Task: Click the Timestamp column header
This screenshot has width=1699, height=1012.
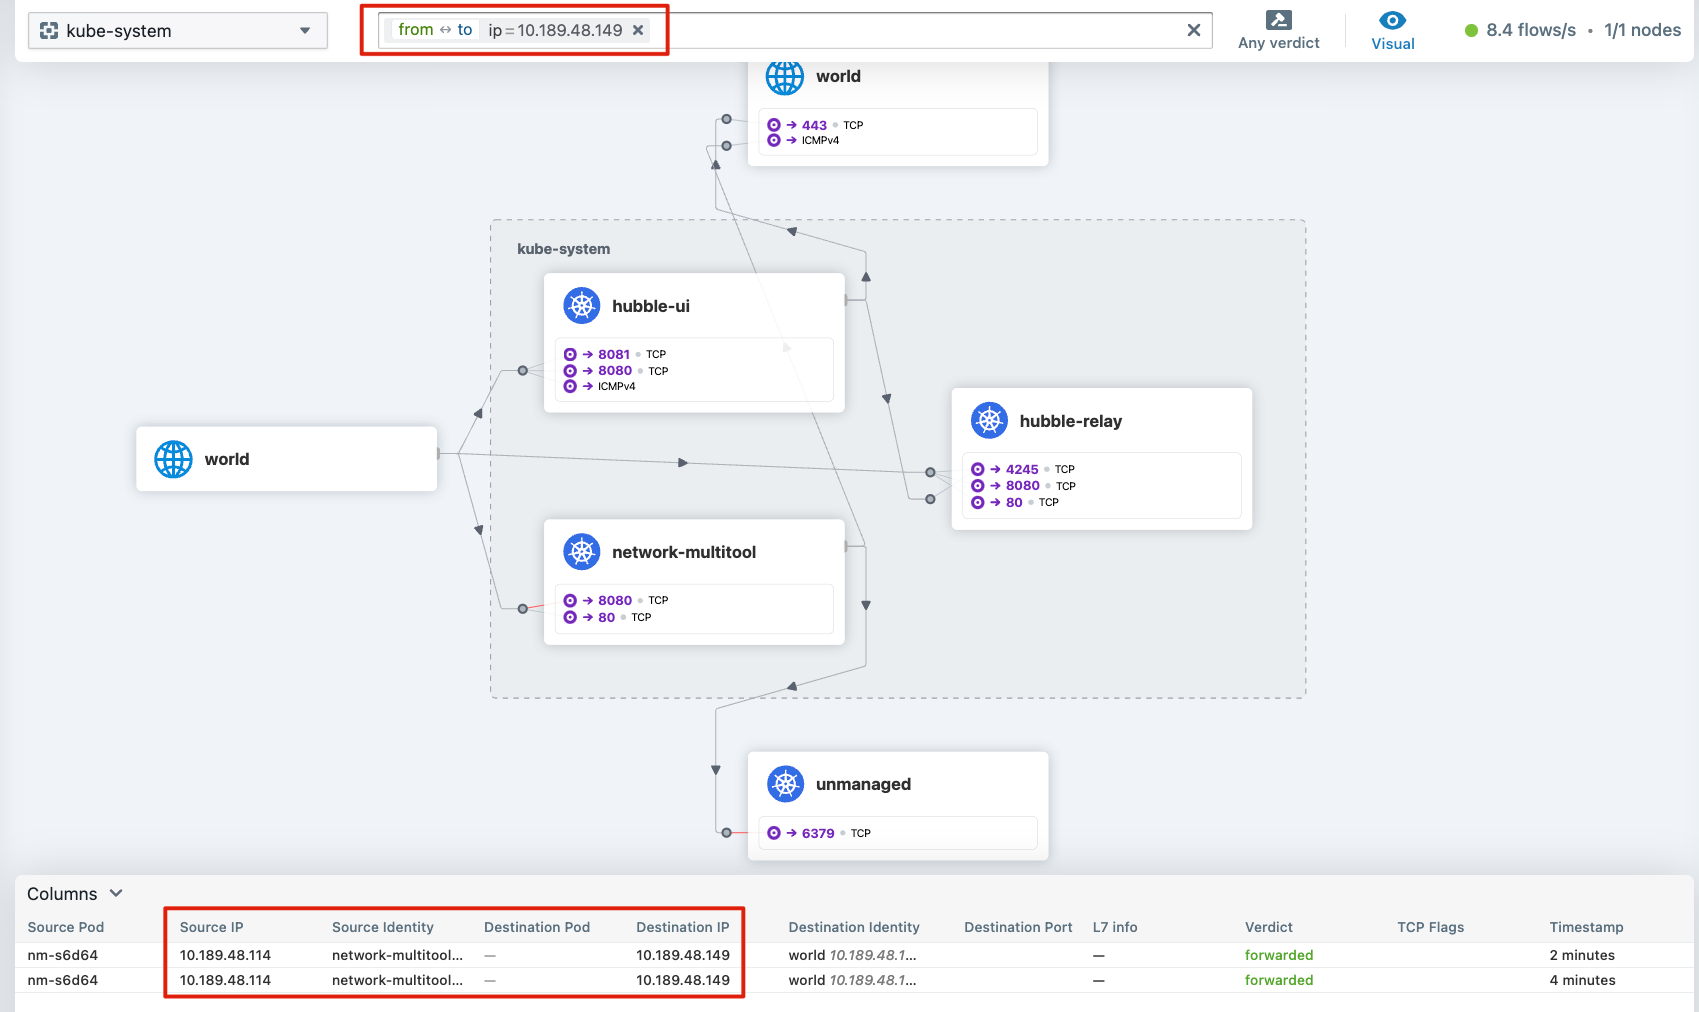Action: [x=1587, y=927]
